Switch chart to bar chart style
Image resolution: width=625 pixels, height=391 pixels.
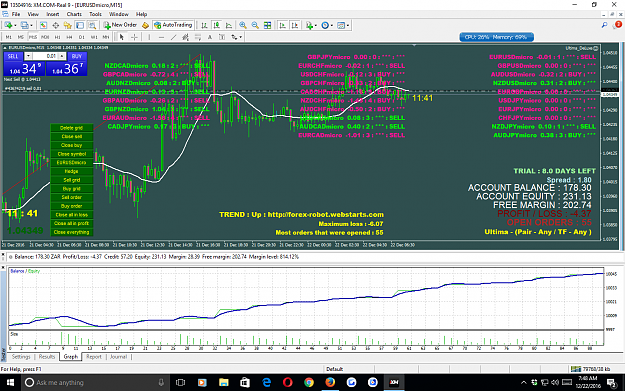point(204,25)
